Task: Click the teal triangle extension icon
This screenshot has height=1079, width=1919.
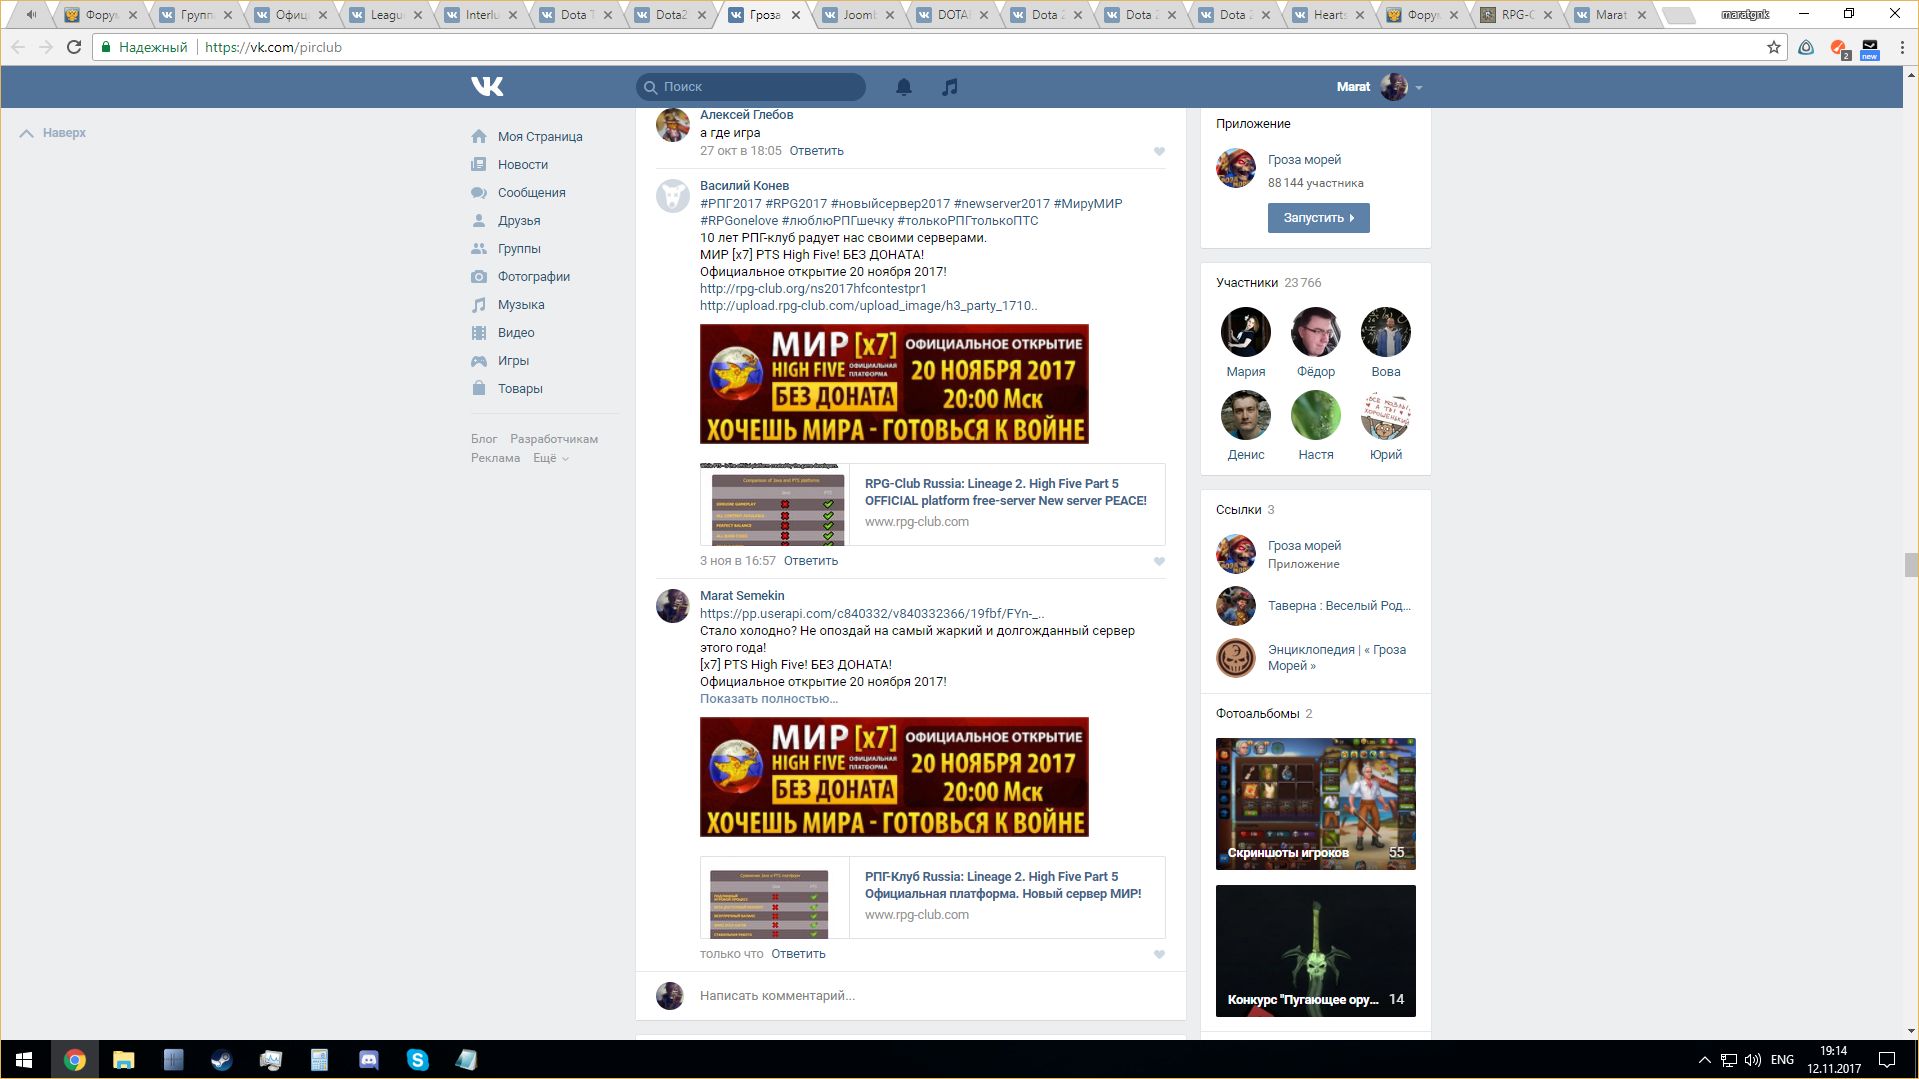Action: [x=1806, y=47]
